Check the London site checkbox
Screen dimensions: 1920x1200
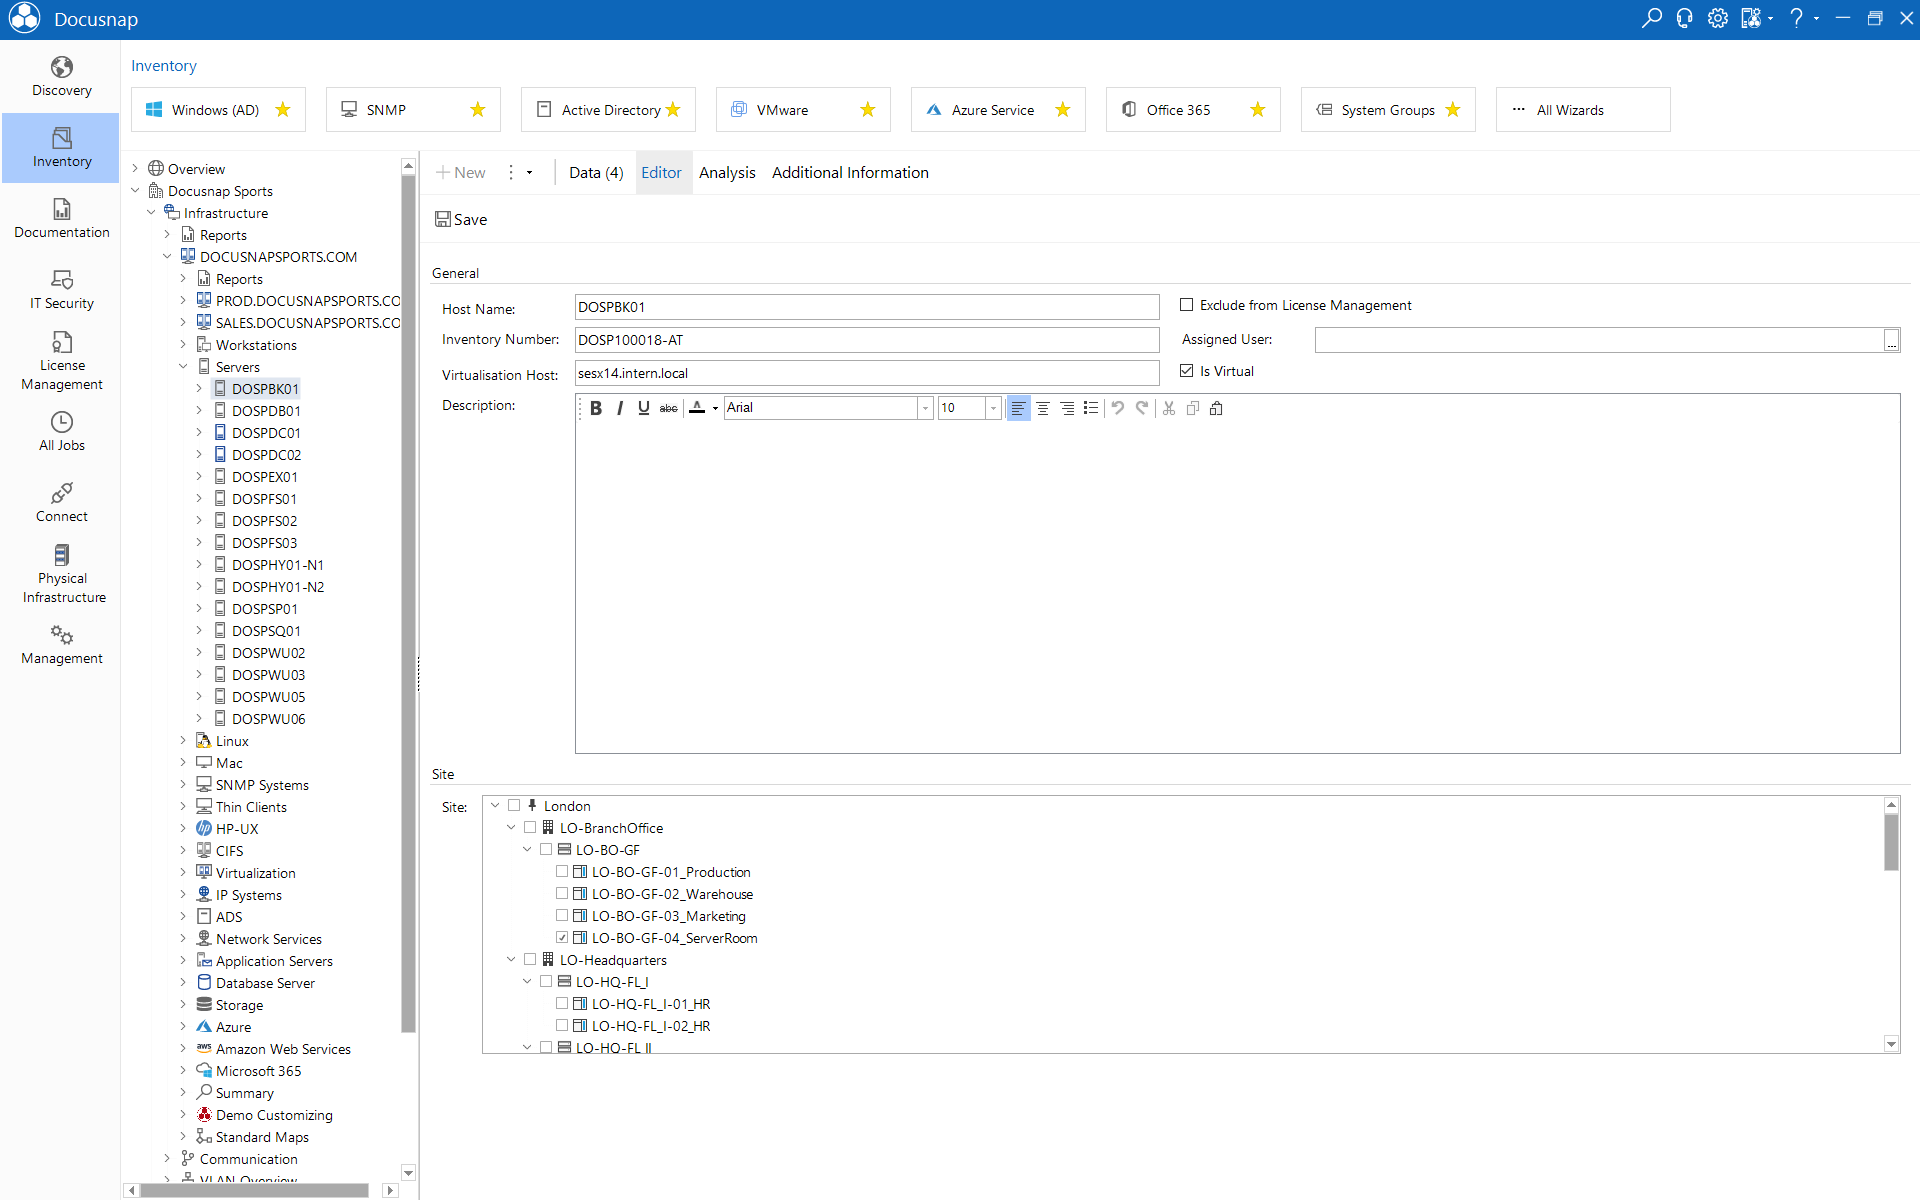point(514,805)
